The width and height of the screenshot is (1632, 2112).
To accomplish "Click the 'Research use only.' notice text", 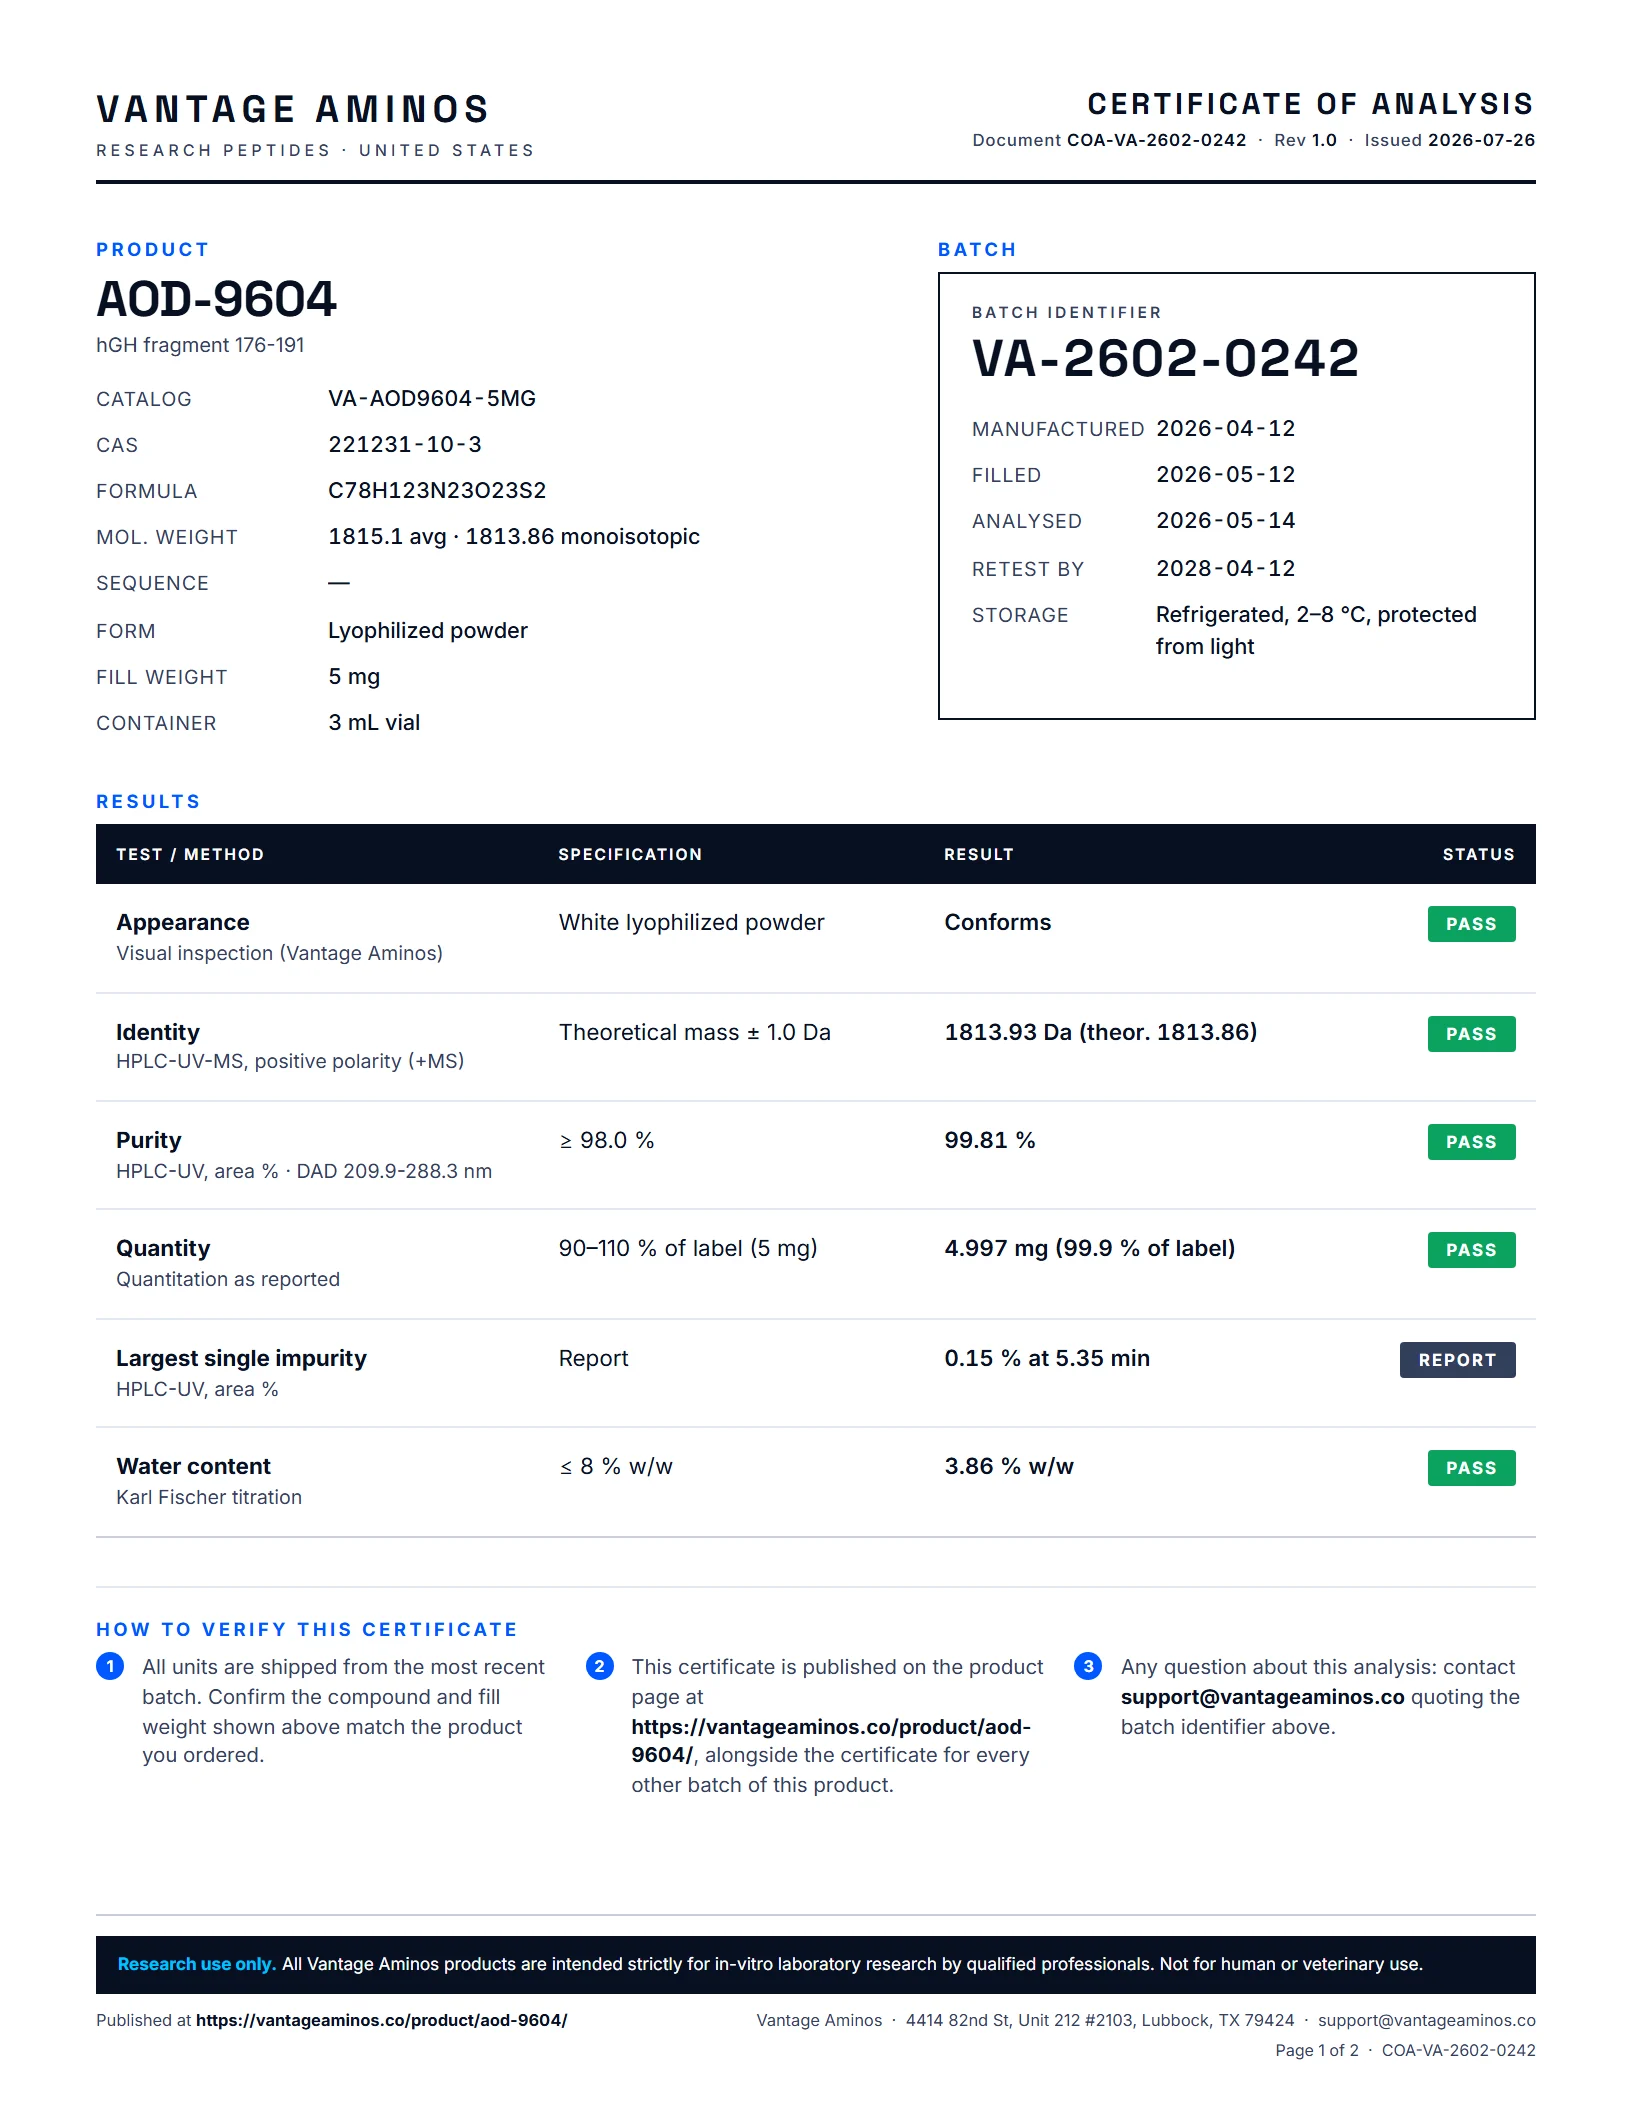I will [x=197, y=1964].
